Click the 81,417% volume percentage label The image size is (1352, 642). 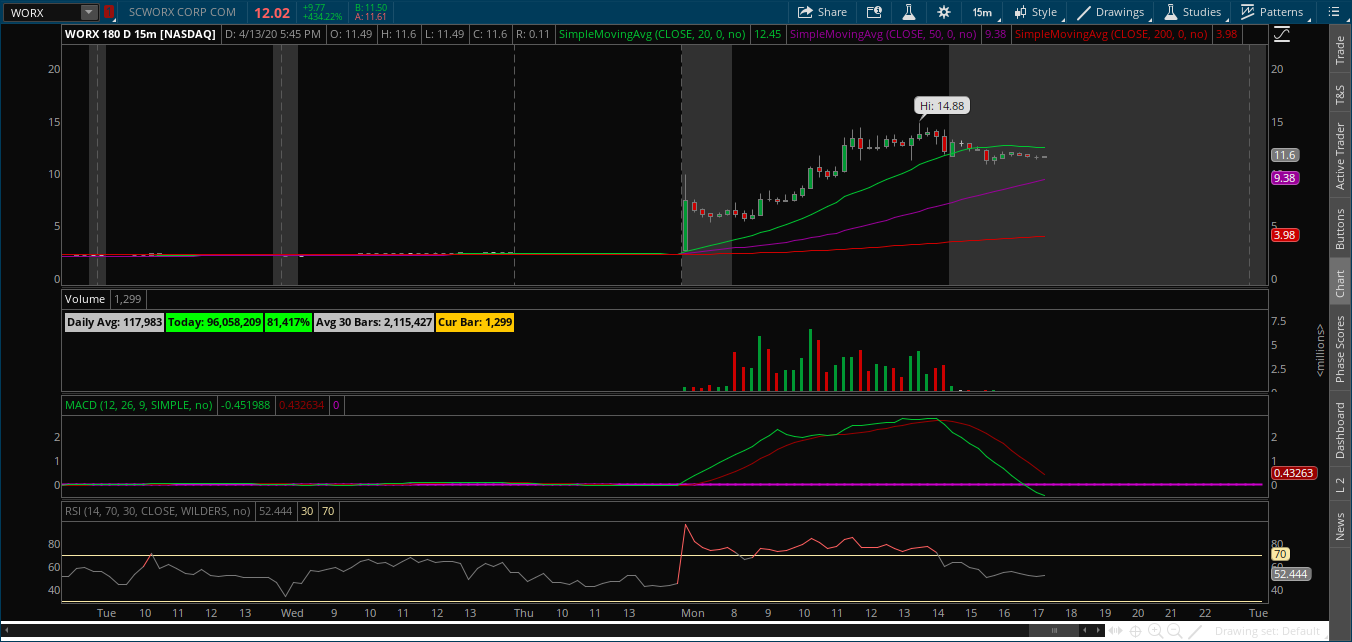[288, 322]
